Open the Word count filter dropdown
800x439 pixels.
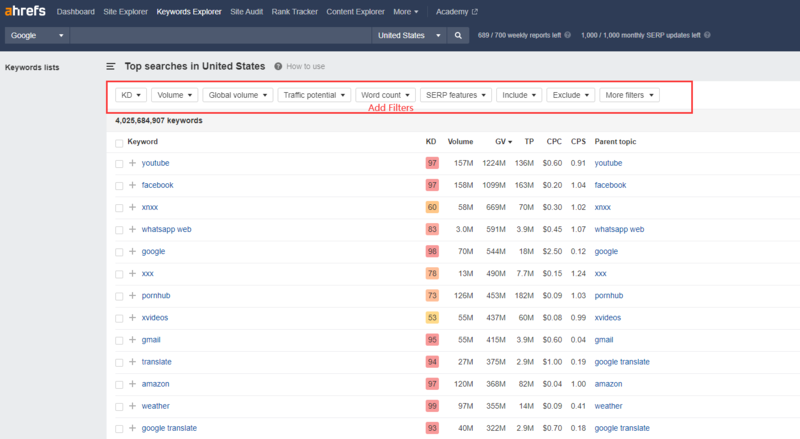pos(385,95)
